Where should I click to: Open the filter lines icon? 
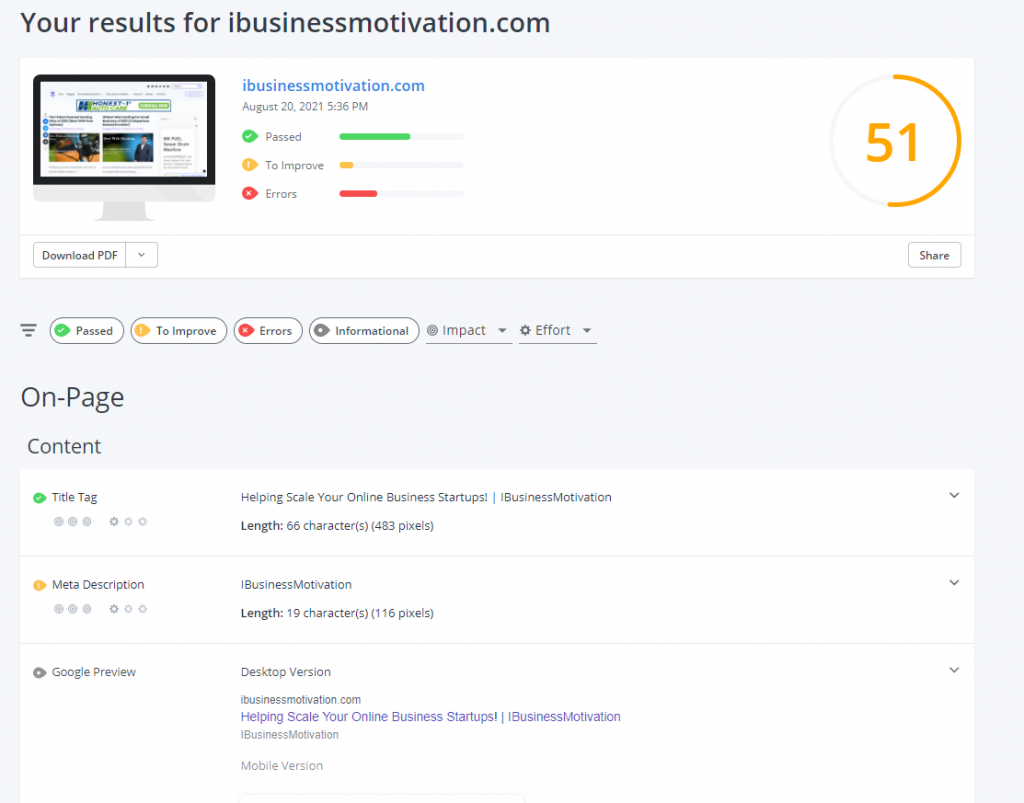coord(29,330)
